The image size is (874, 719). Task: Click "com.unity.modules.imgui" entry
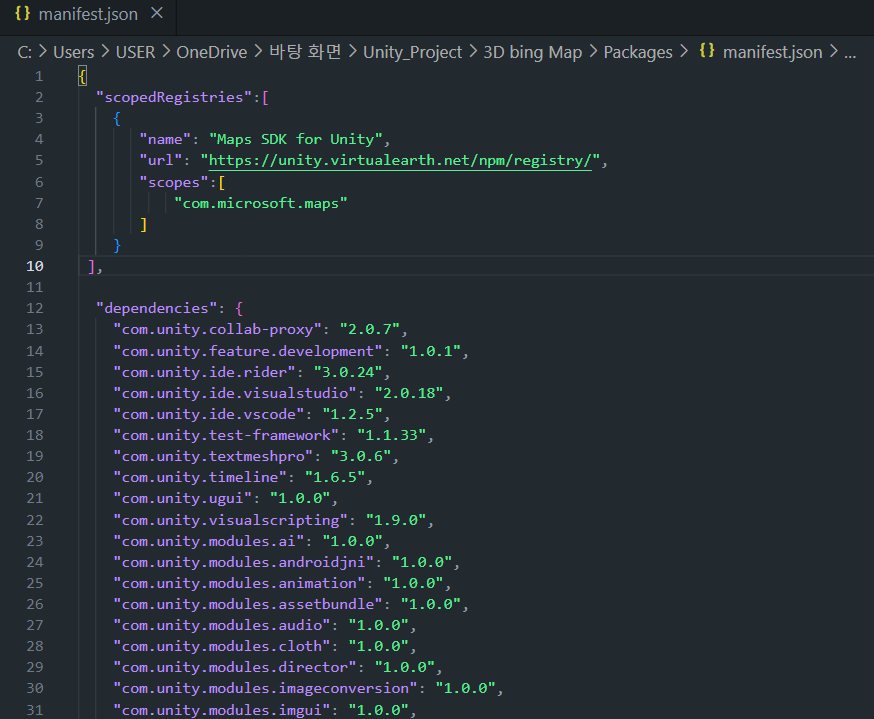tap(222, 711)
